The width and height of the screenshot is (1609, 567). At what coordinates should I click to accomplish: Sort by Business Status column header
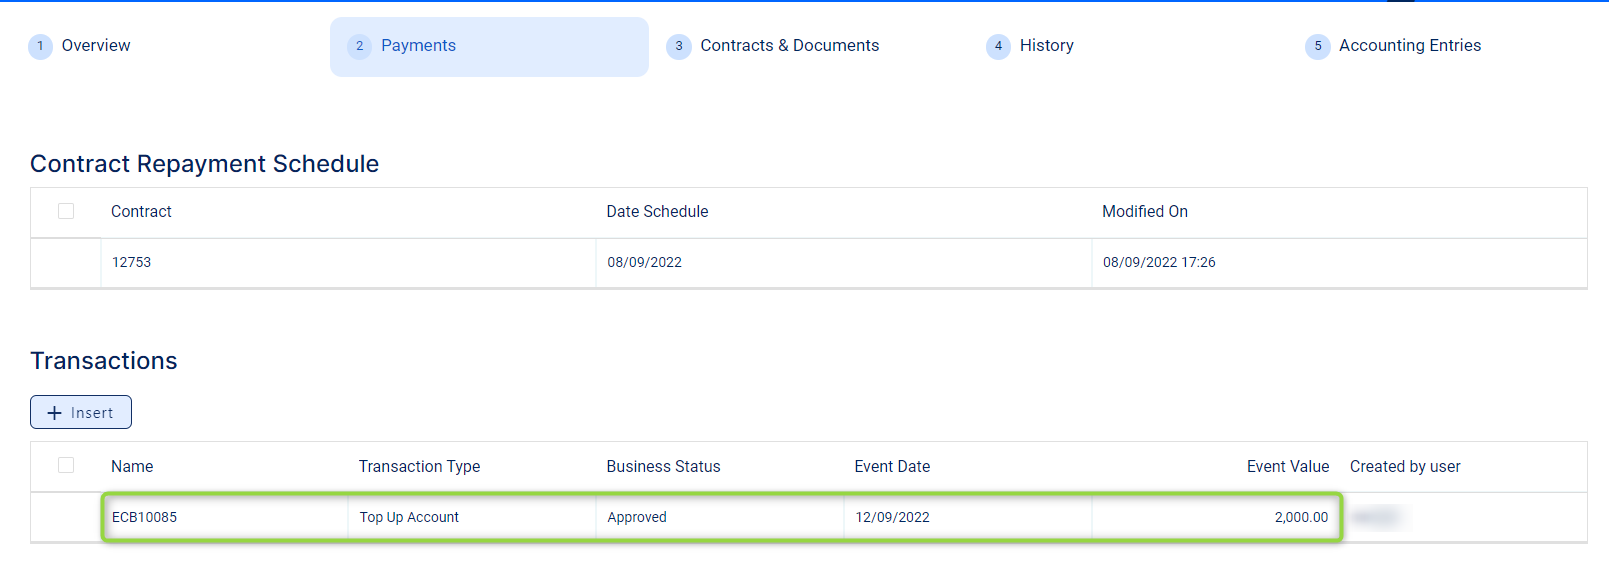point(663,467)
